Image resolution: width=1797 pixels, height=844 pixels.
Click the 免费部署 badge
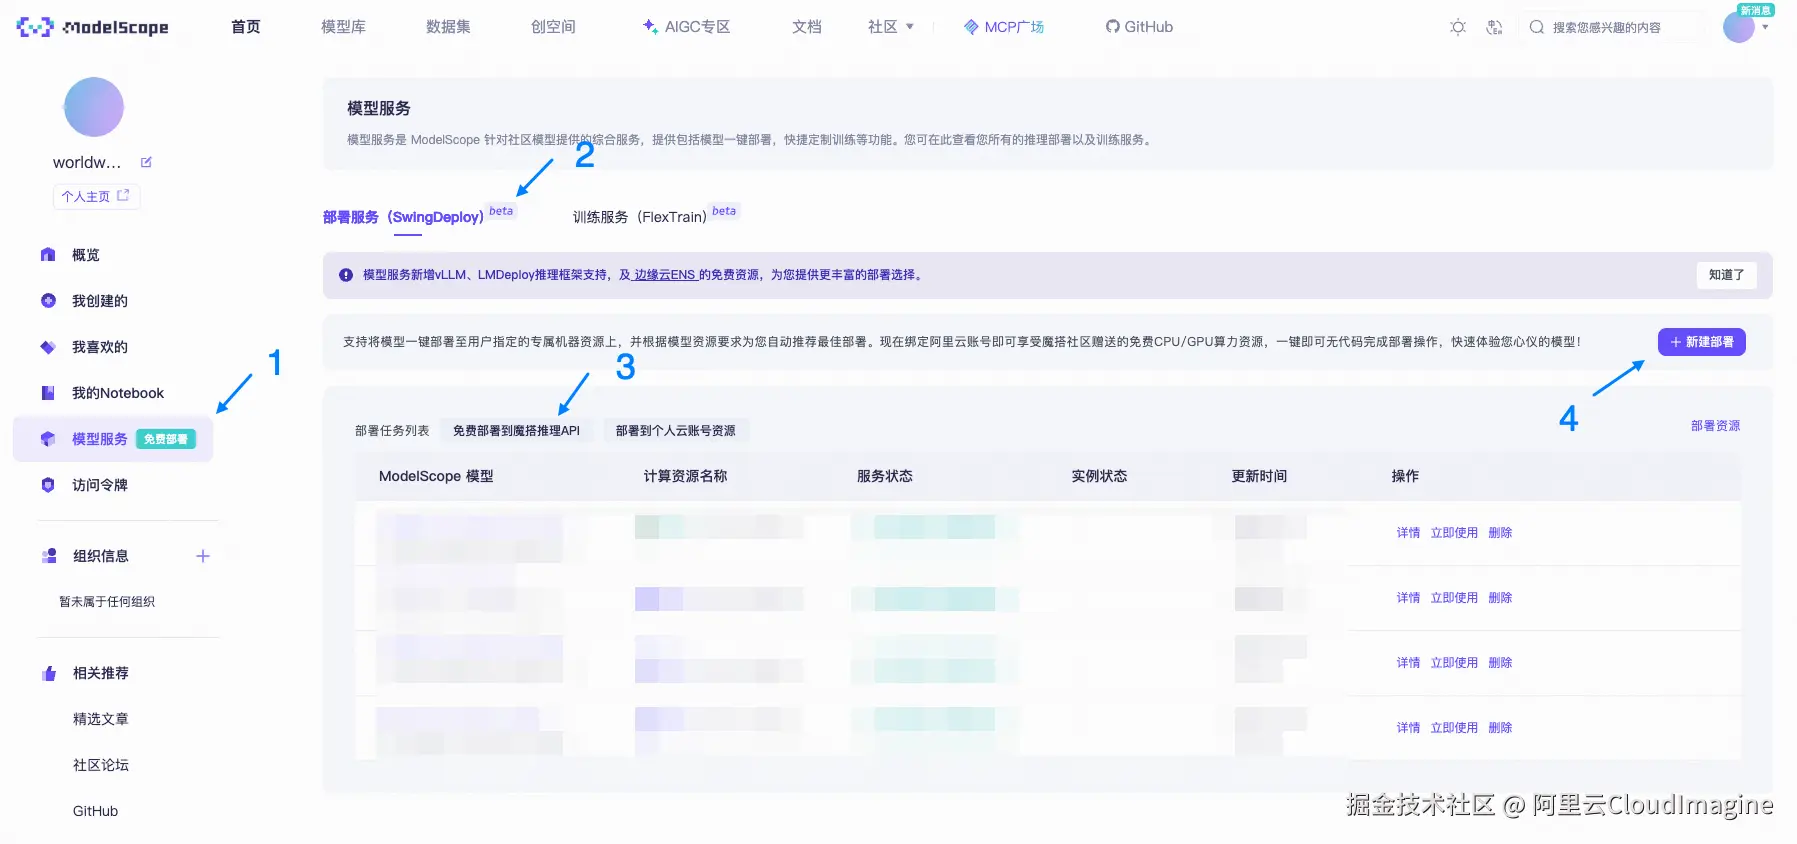[x=166, y=439]
